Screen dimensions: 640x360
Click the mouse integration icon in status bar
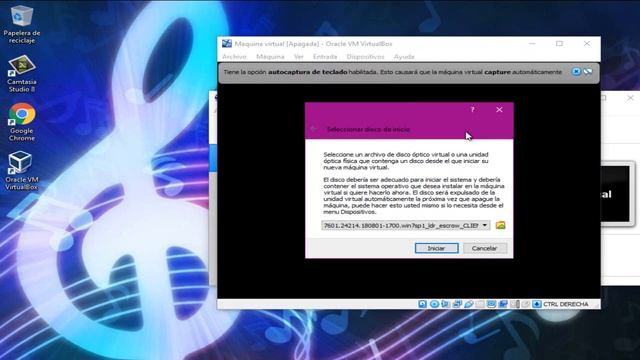point(526,304)
